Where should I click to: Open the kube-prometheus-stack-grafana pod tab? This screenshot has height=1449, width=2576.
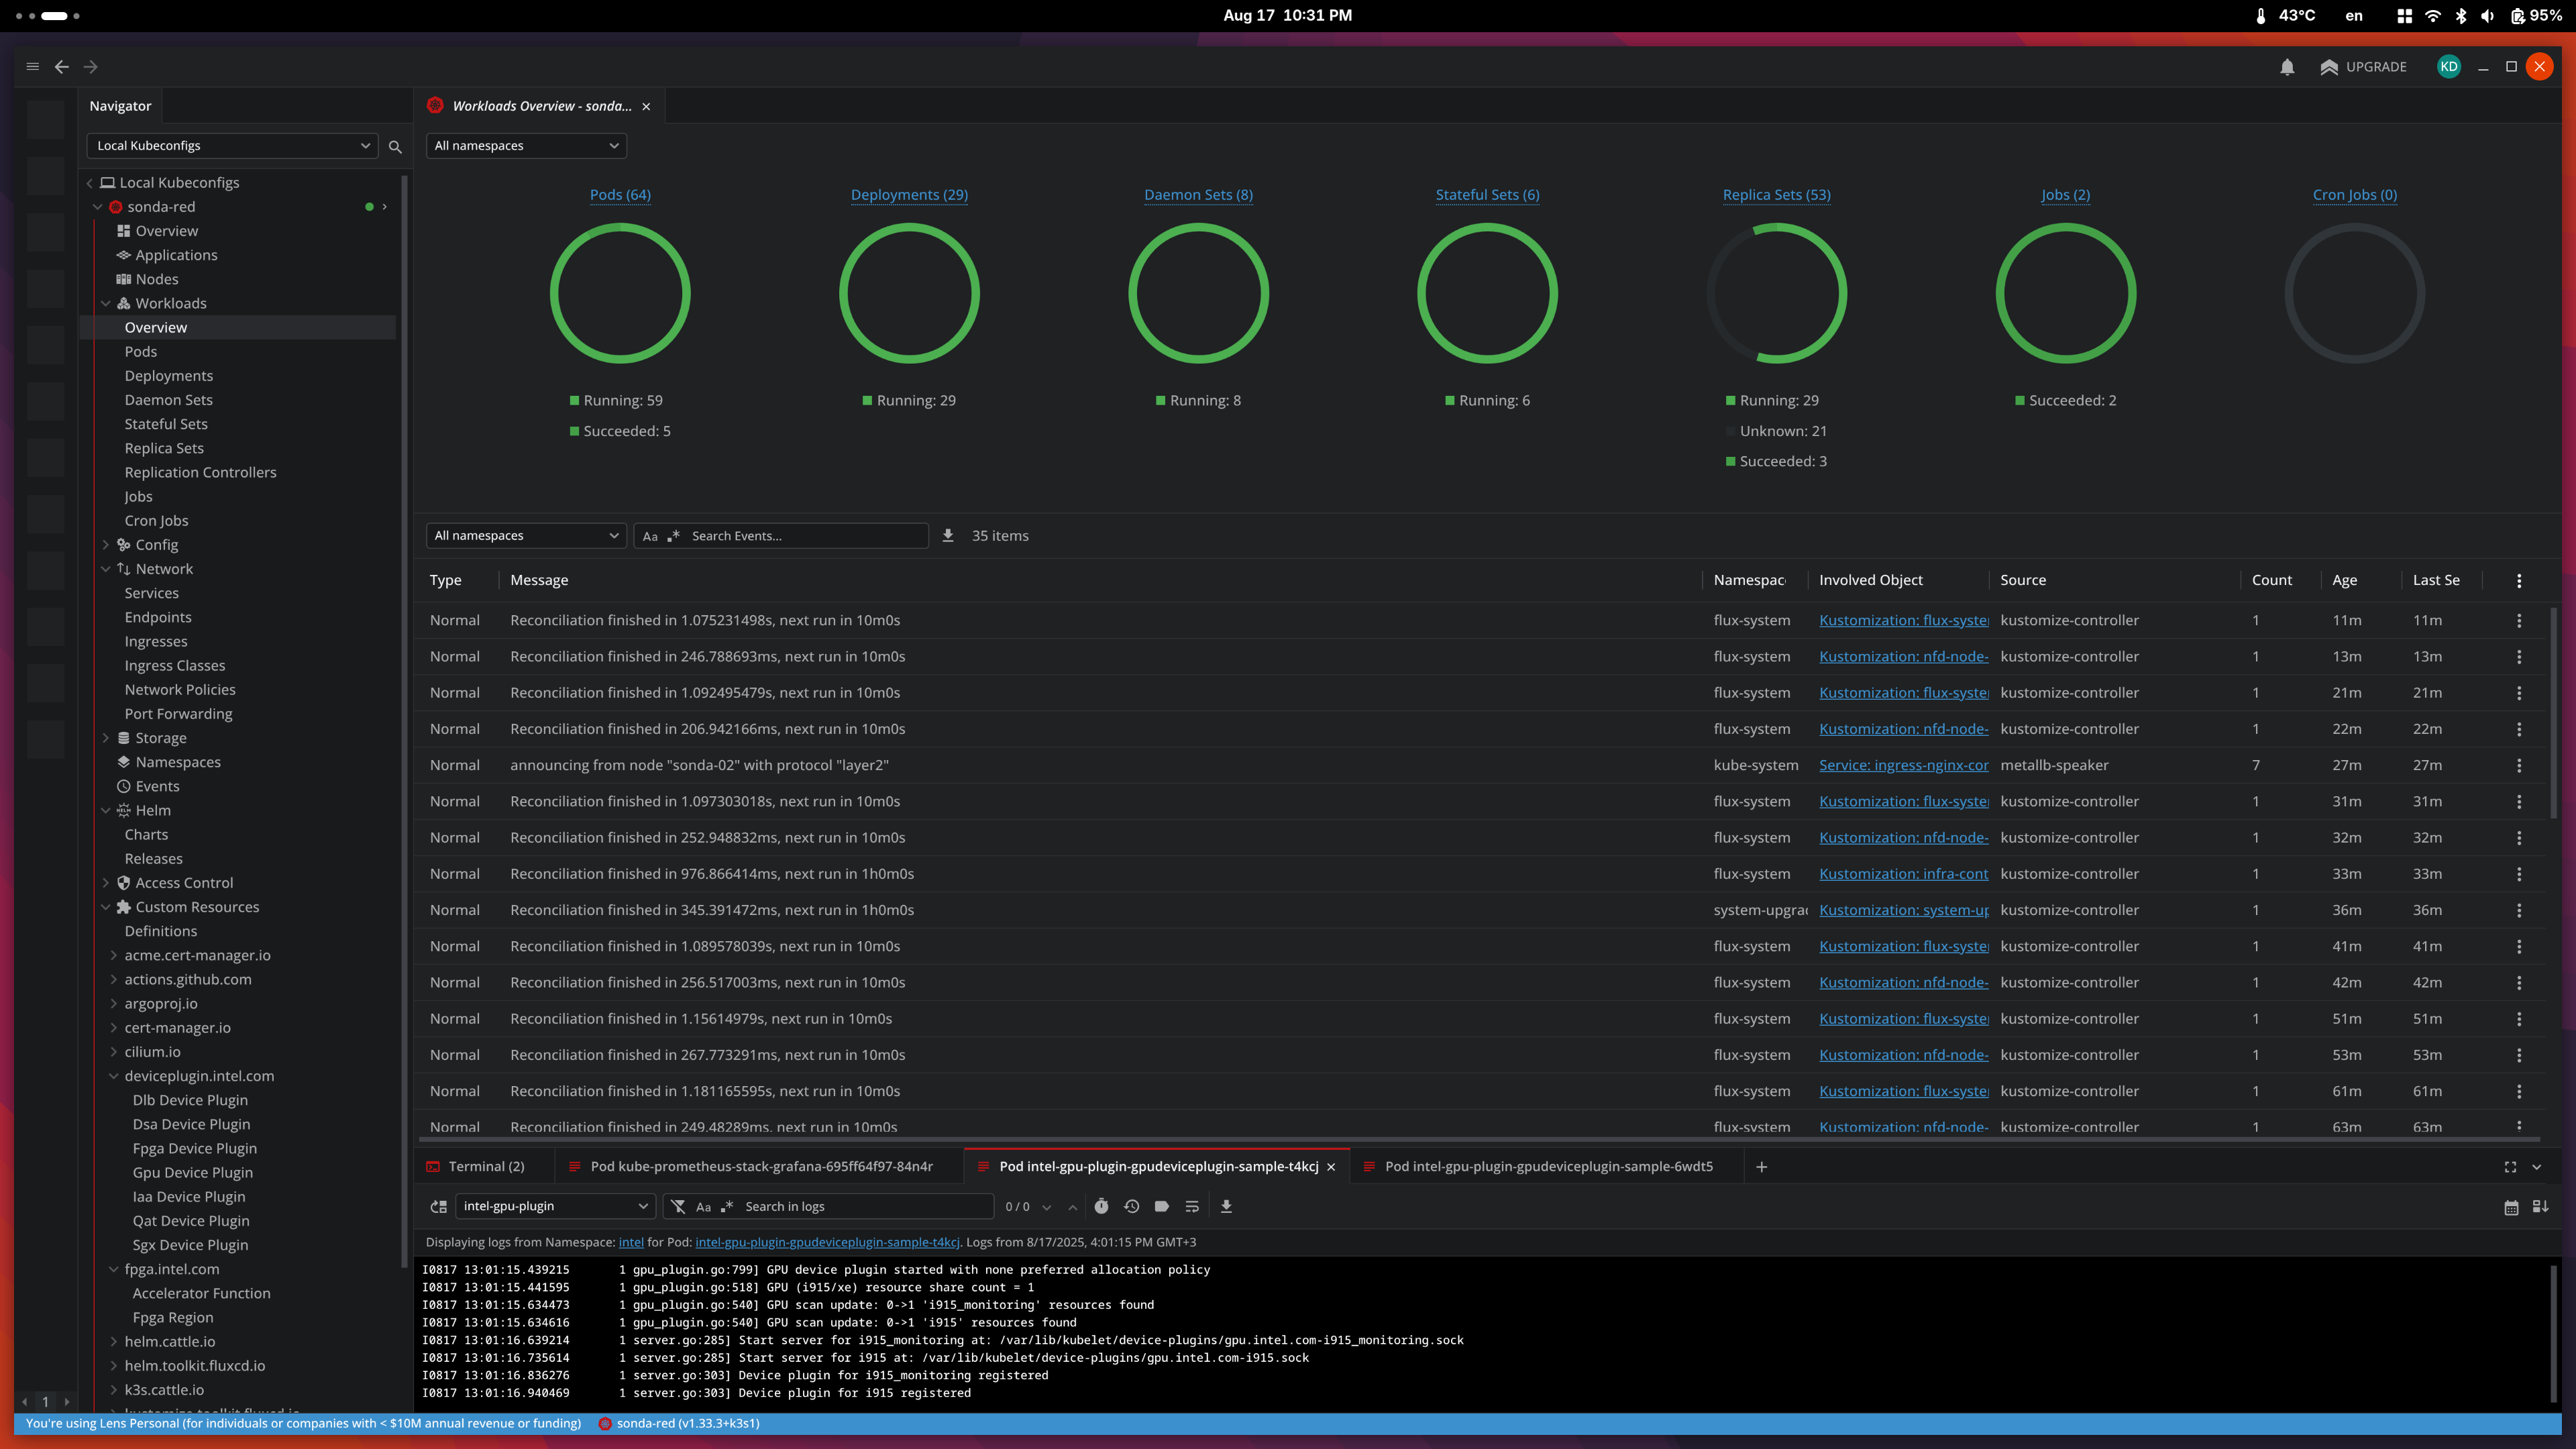click(x=760, y=1167)
